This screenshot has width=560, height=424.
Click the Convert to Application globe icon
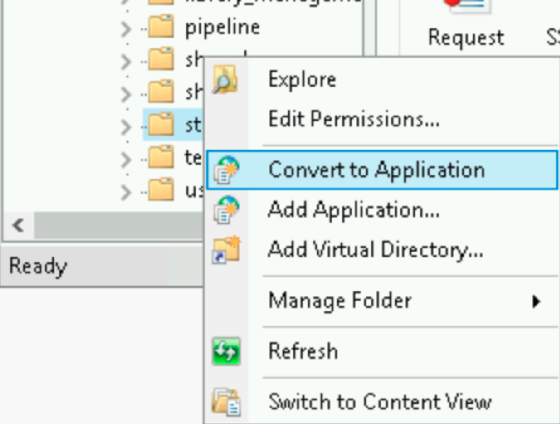click(226, 170)
